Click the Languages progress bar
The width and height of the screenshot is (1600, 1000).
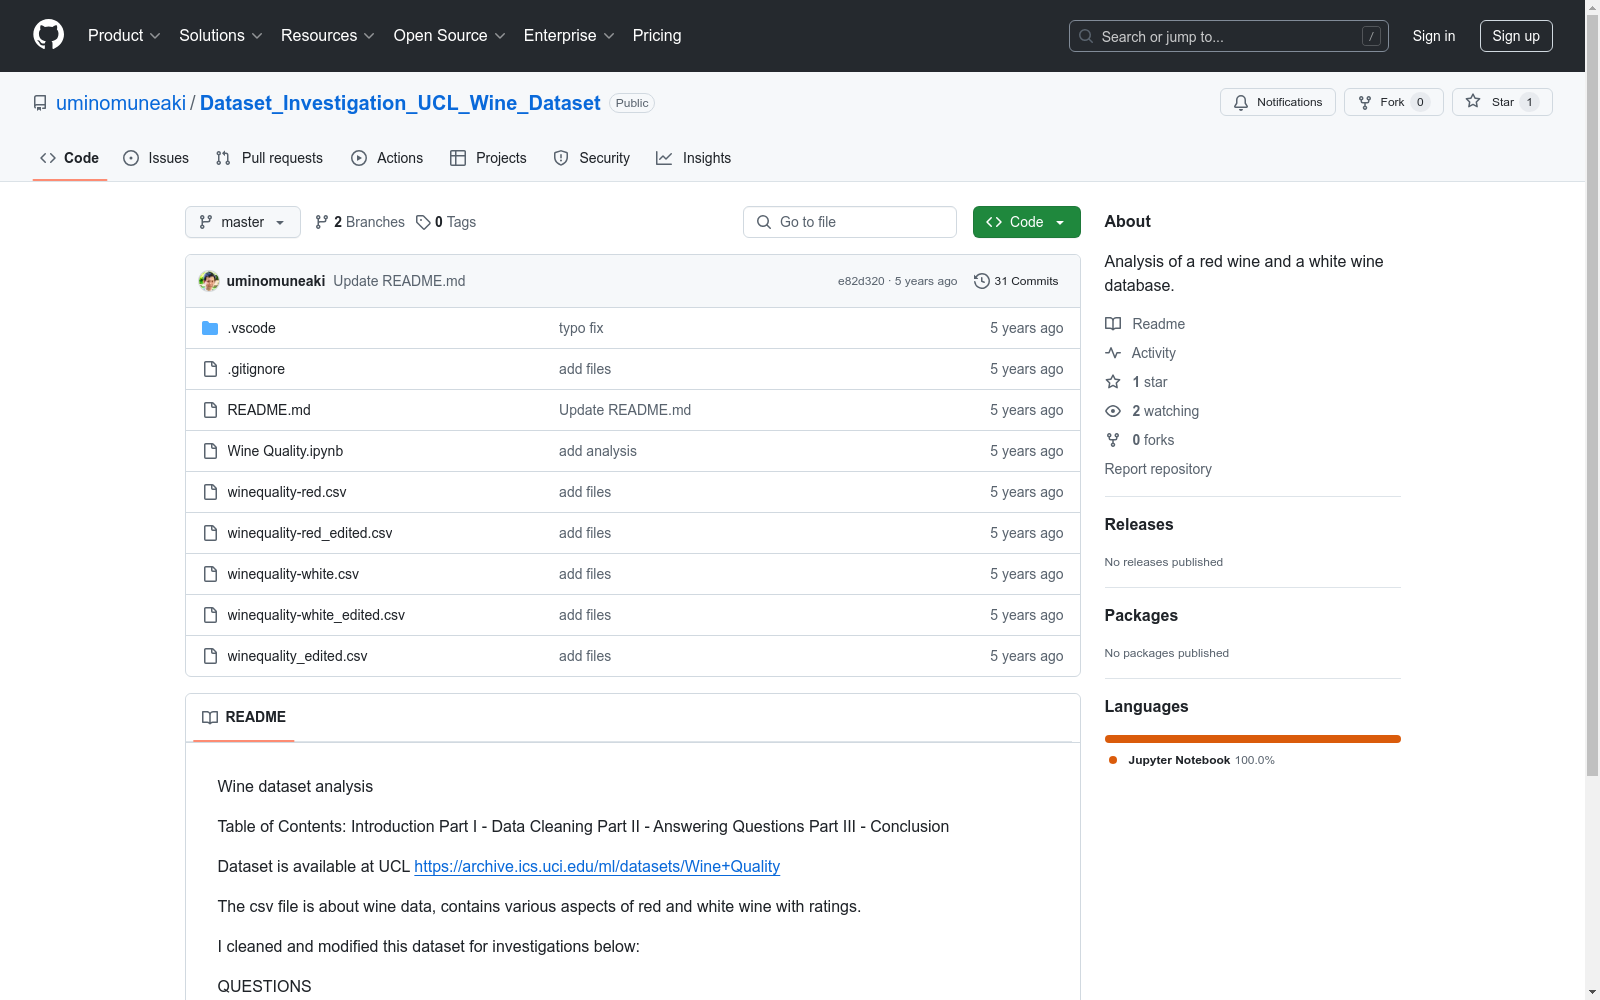[1253, 739]
